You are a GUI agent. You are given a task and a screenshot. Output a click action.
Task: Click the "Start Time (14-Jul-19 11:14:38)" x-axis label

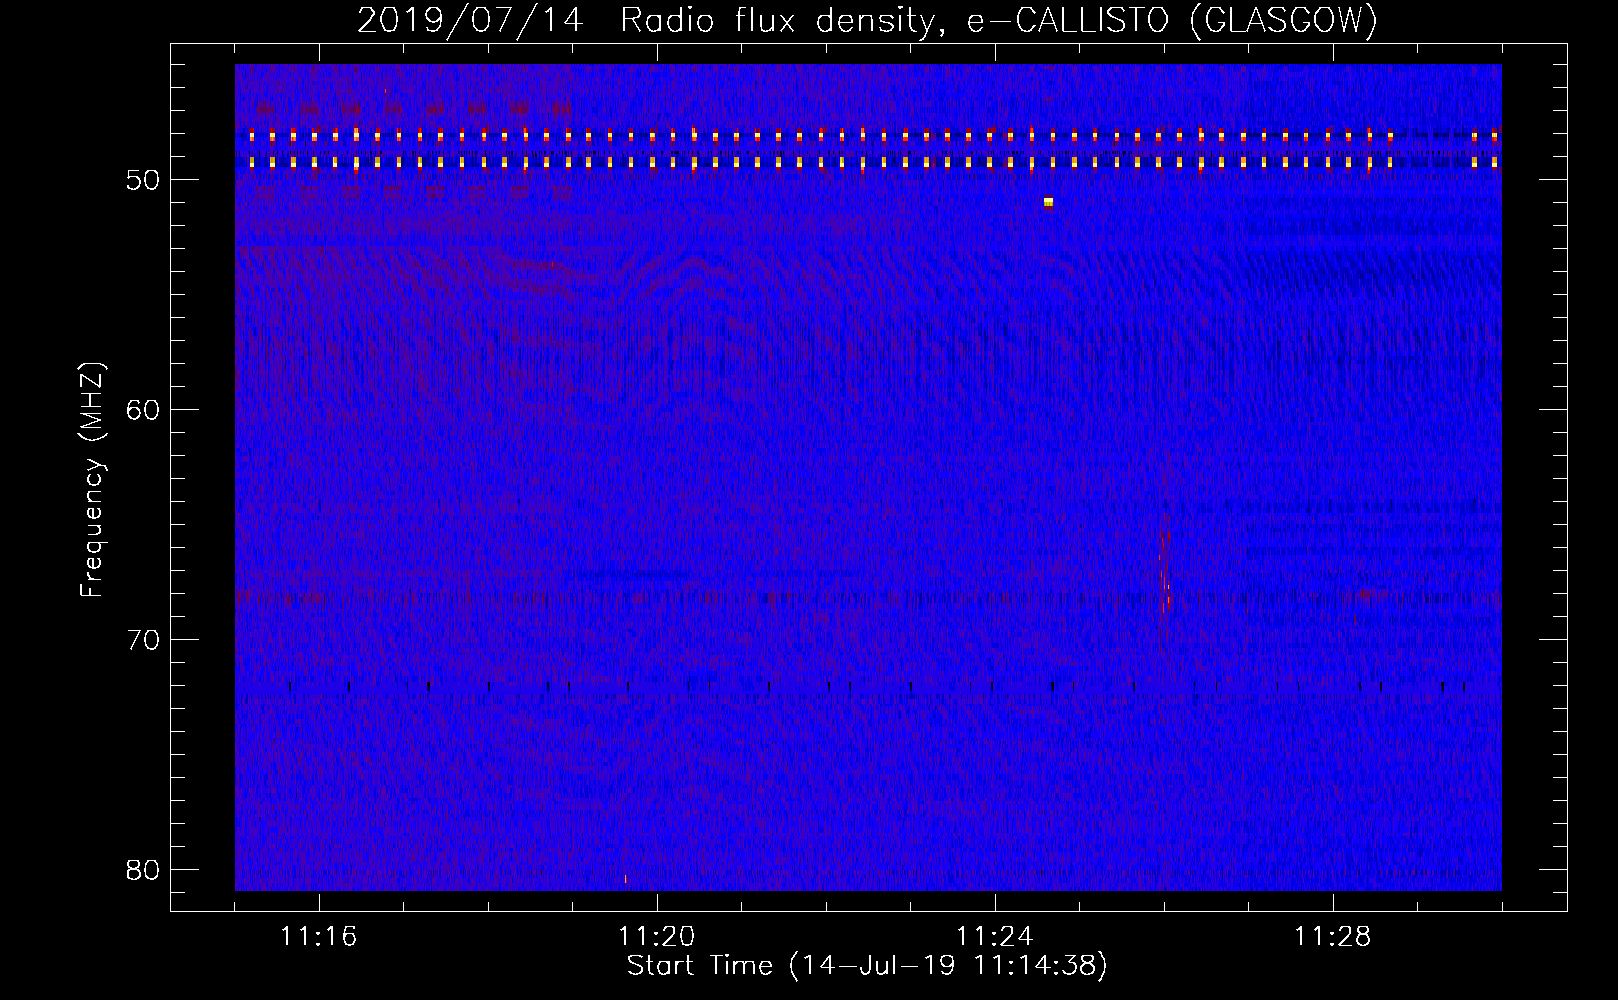pyautogui.click(x=867, y=965)
